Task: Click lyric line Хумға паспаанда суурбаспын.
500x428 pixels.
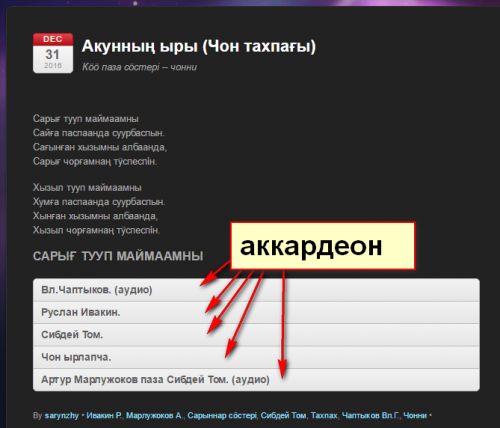Action: (x=99, y=202)
